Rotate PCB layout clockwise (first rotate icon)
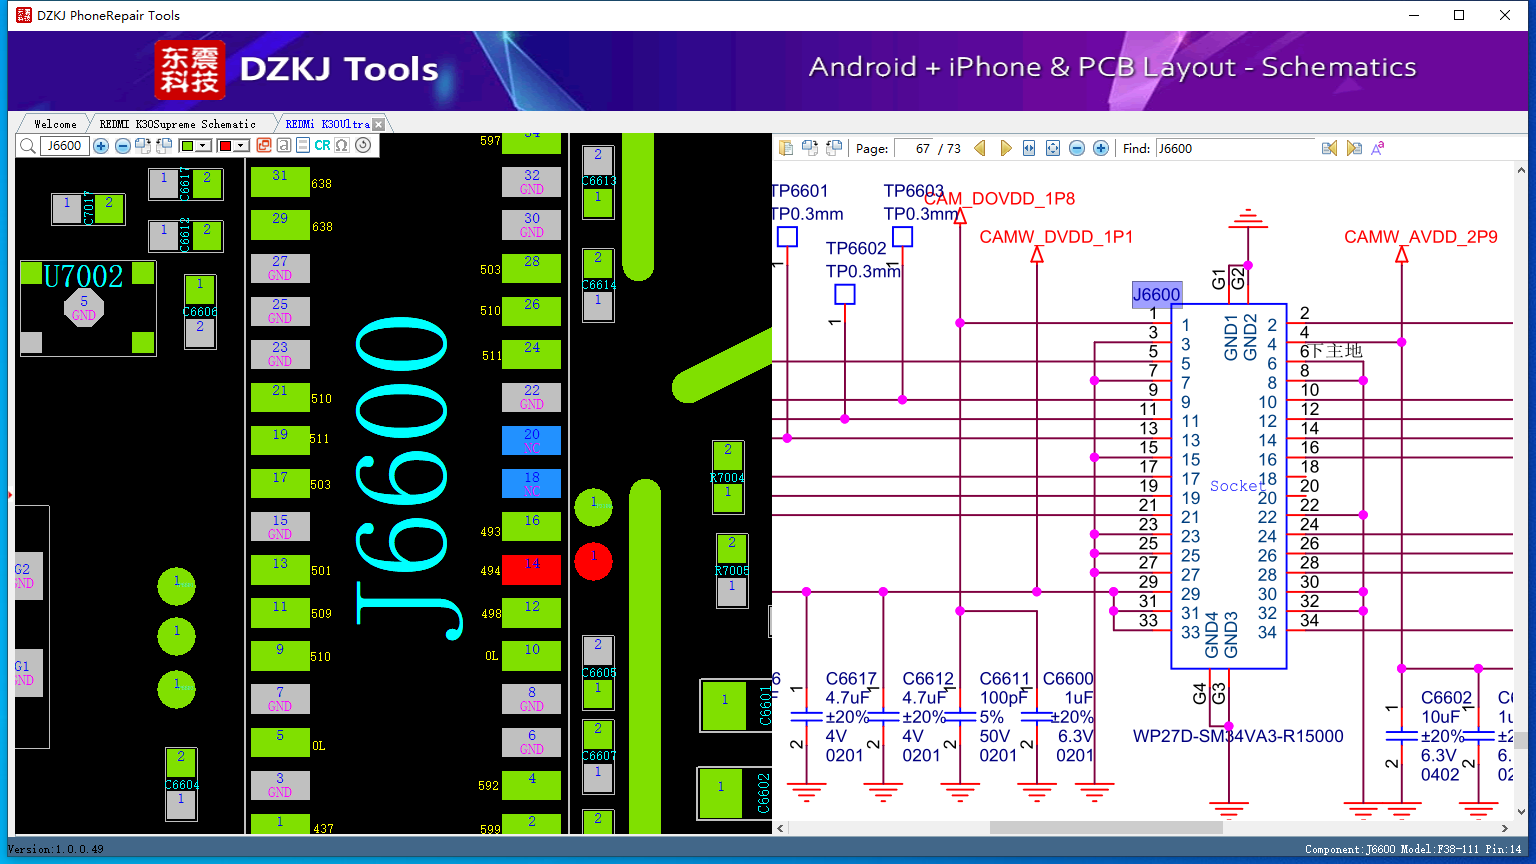The image size is (1536, 864). click(143, 146)
